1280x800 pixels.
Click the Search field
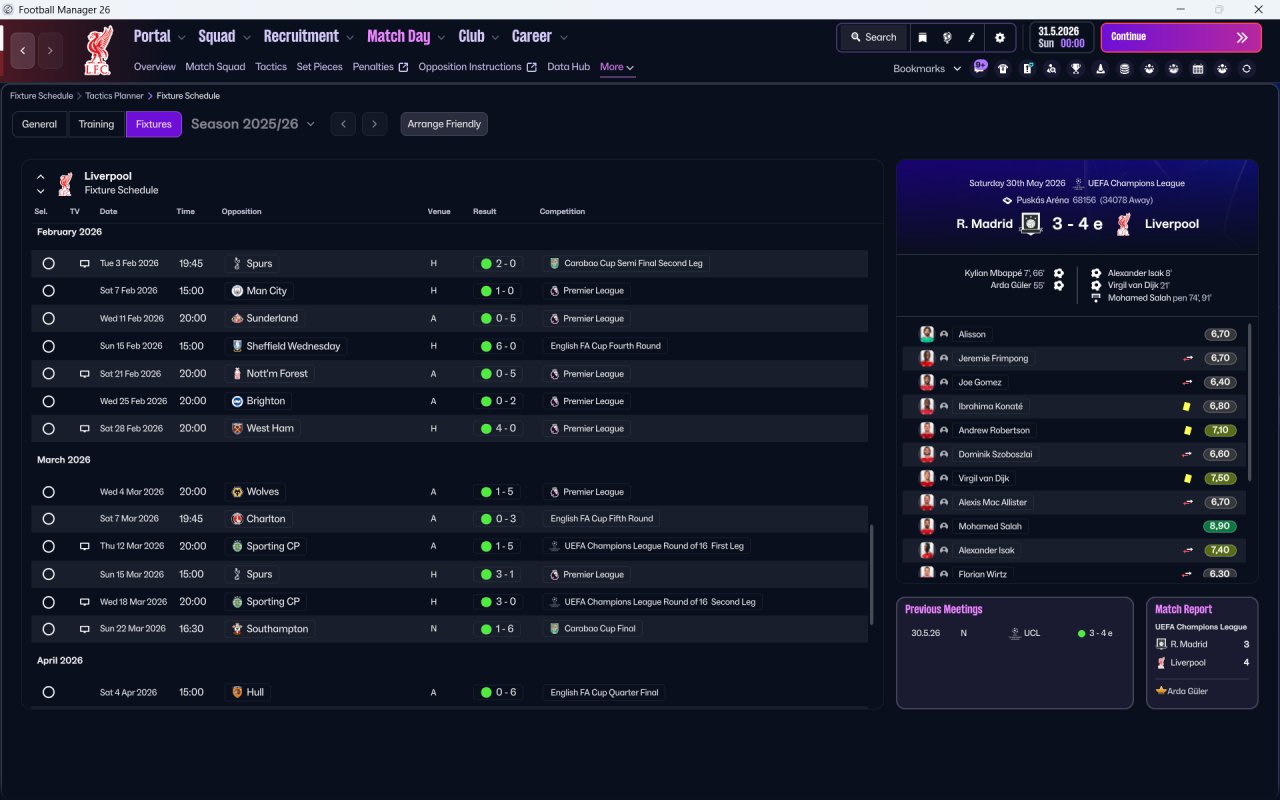[x=873, y=37]
